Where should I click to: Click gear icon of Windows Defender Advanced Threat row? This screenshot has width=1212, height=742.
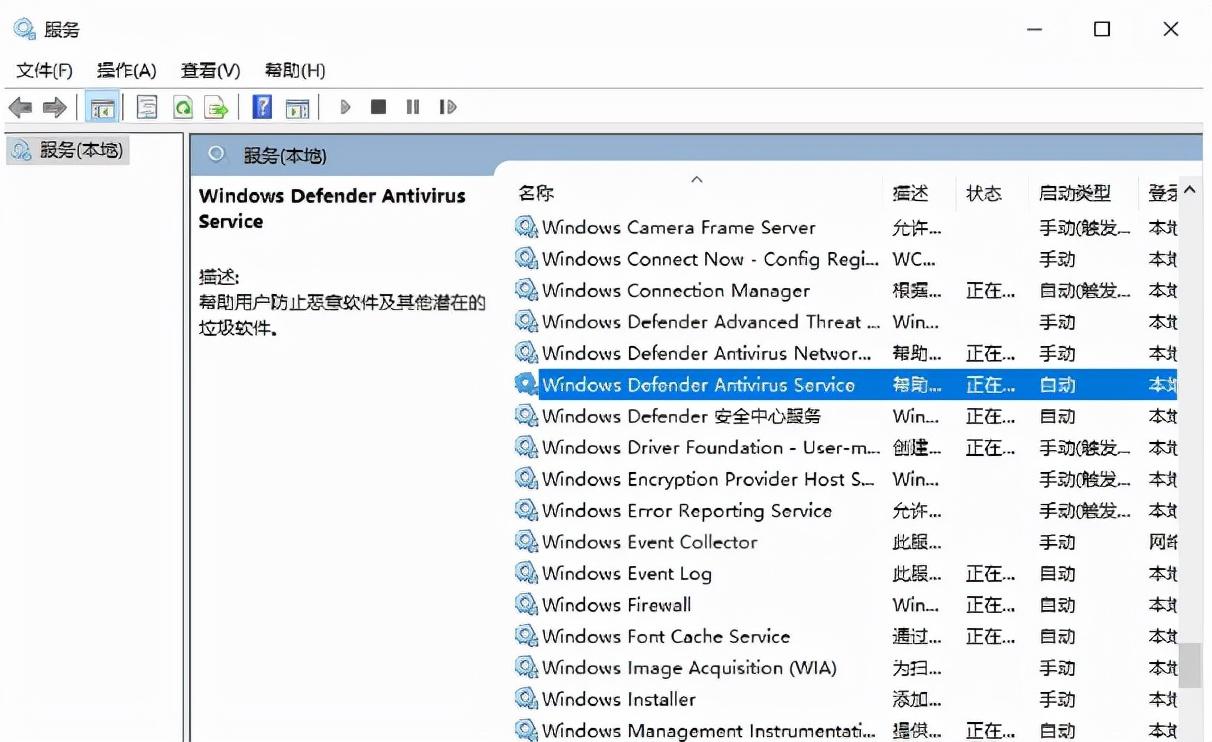(x=526, y=322)
